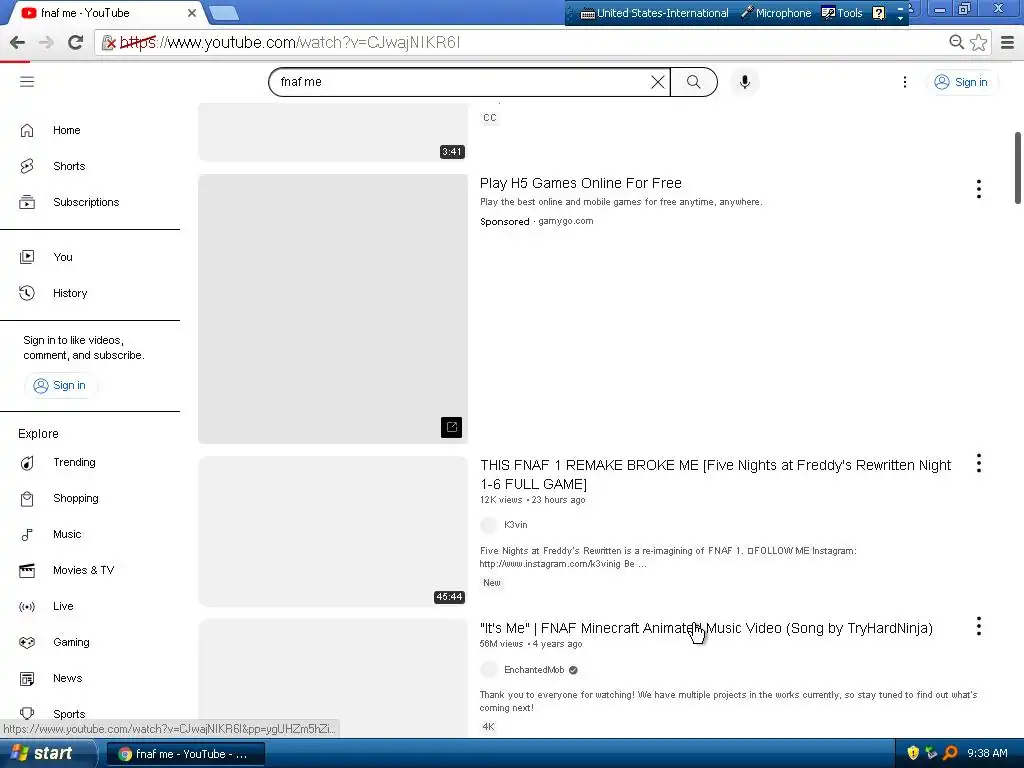Viewport: 1024px width, 768px height.
Task: Open "Play H5 Games Online For Free" ad
Action: pos(581,183)
